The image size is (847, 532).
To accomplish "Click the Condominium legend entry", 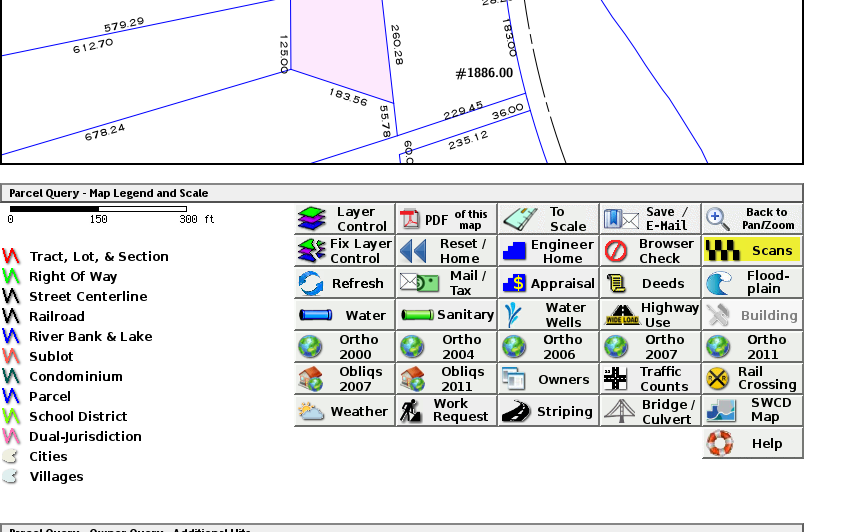I will [76, 376].
